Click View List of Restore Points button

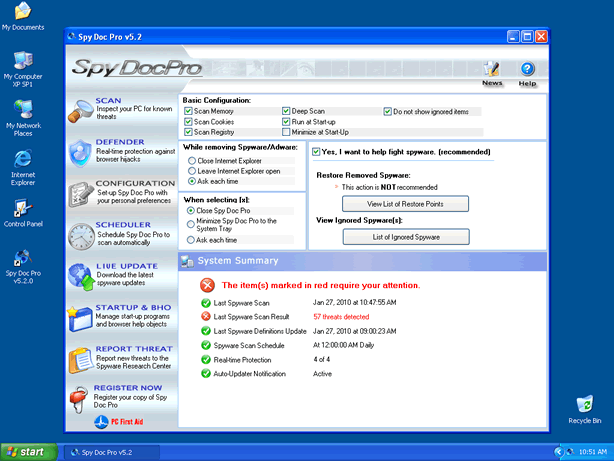click(x=391, y=203)
